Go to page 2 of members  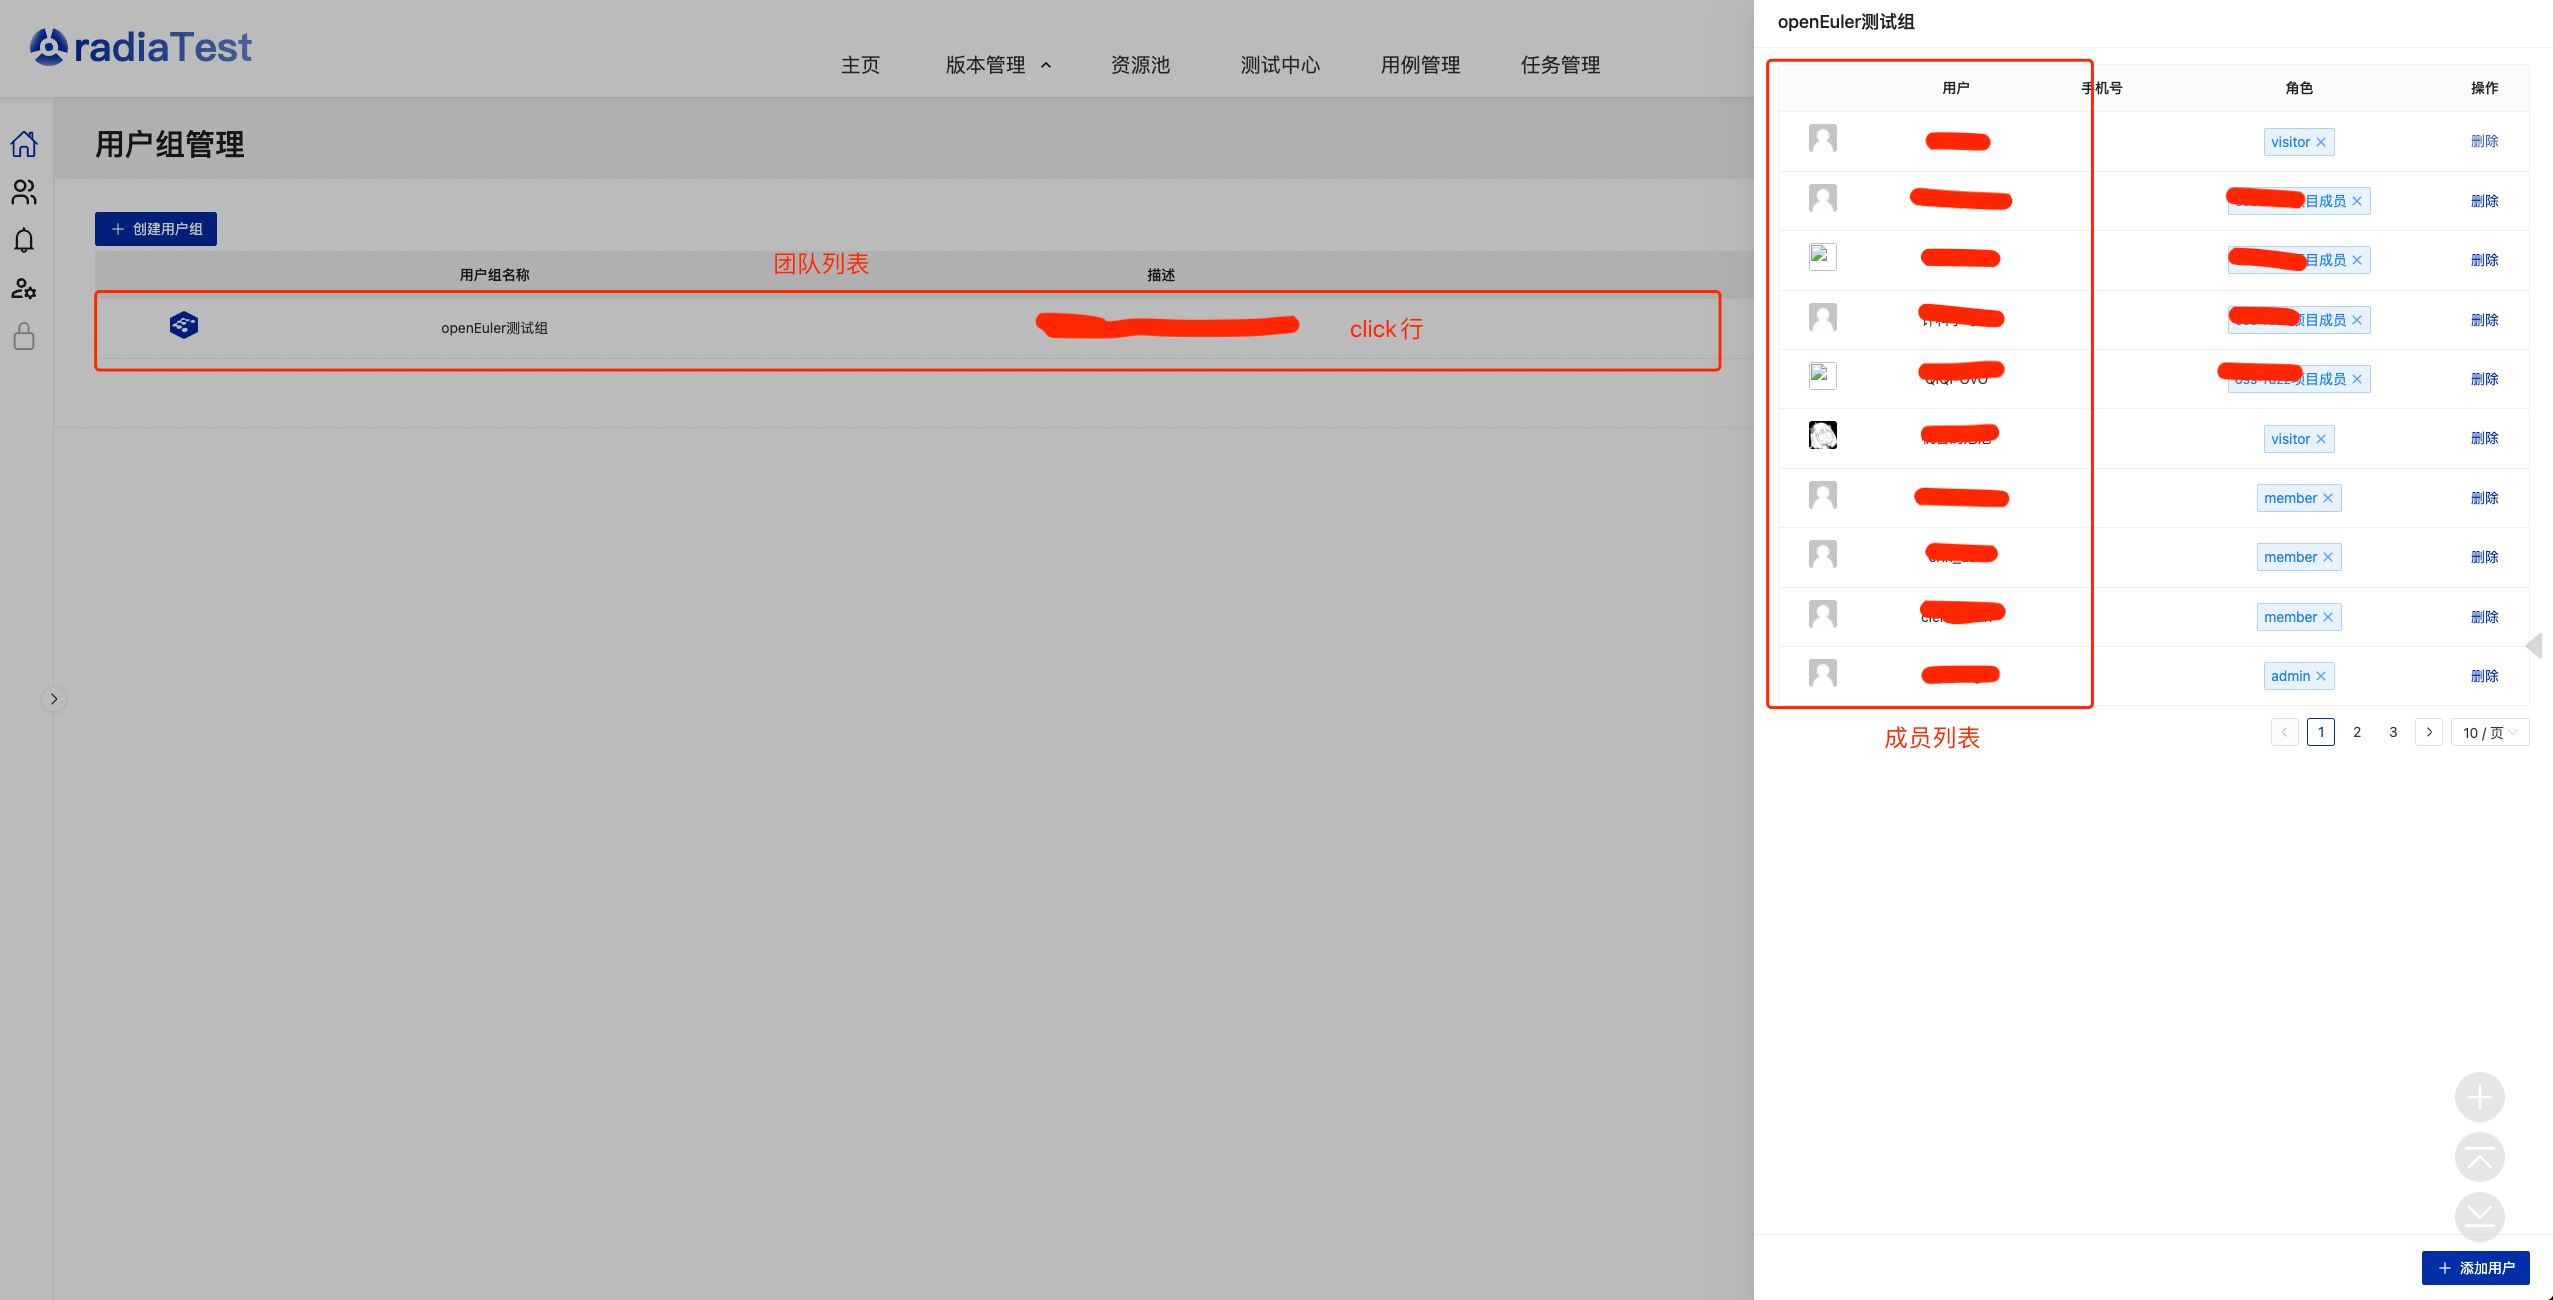pos(2357,732)
